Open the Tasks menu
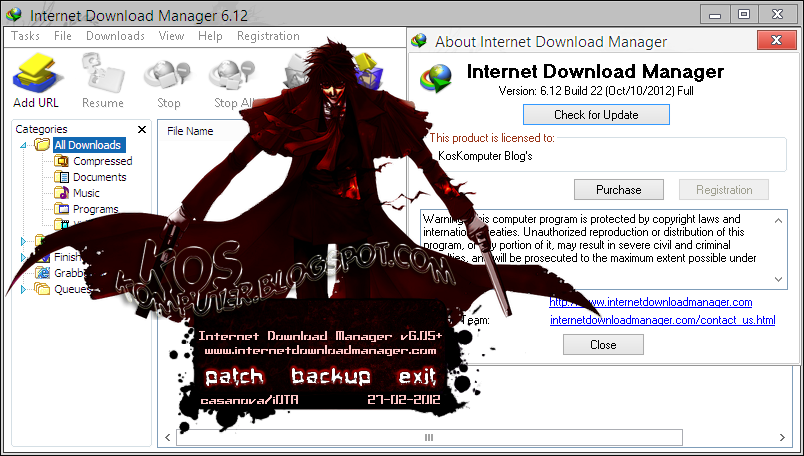The width and height of the screenshot is (804, 456). [x=25, y=36]
